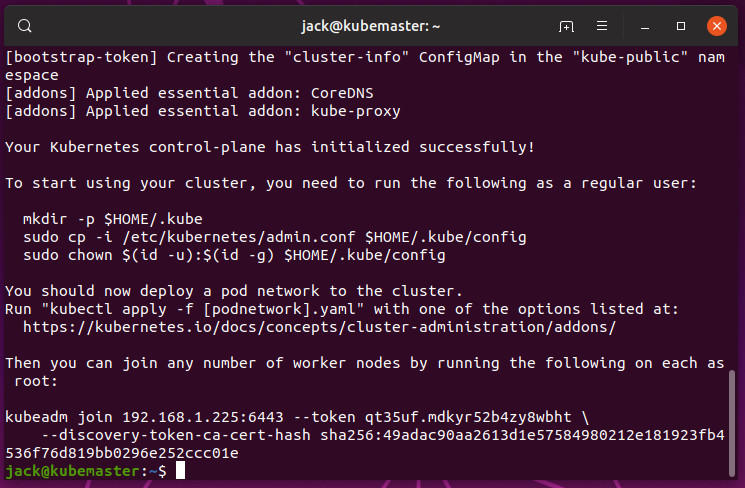Screen dimensions: 745x488
Task: Open the kubernetes.io addons documentation link
Action: point(319,326)
